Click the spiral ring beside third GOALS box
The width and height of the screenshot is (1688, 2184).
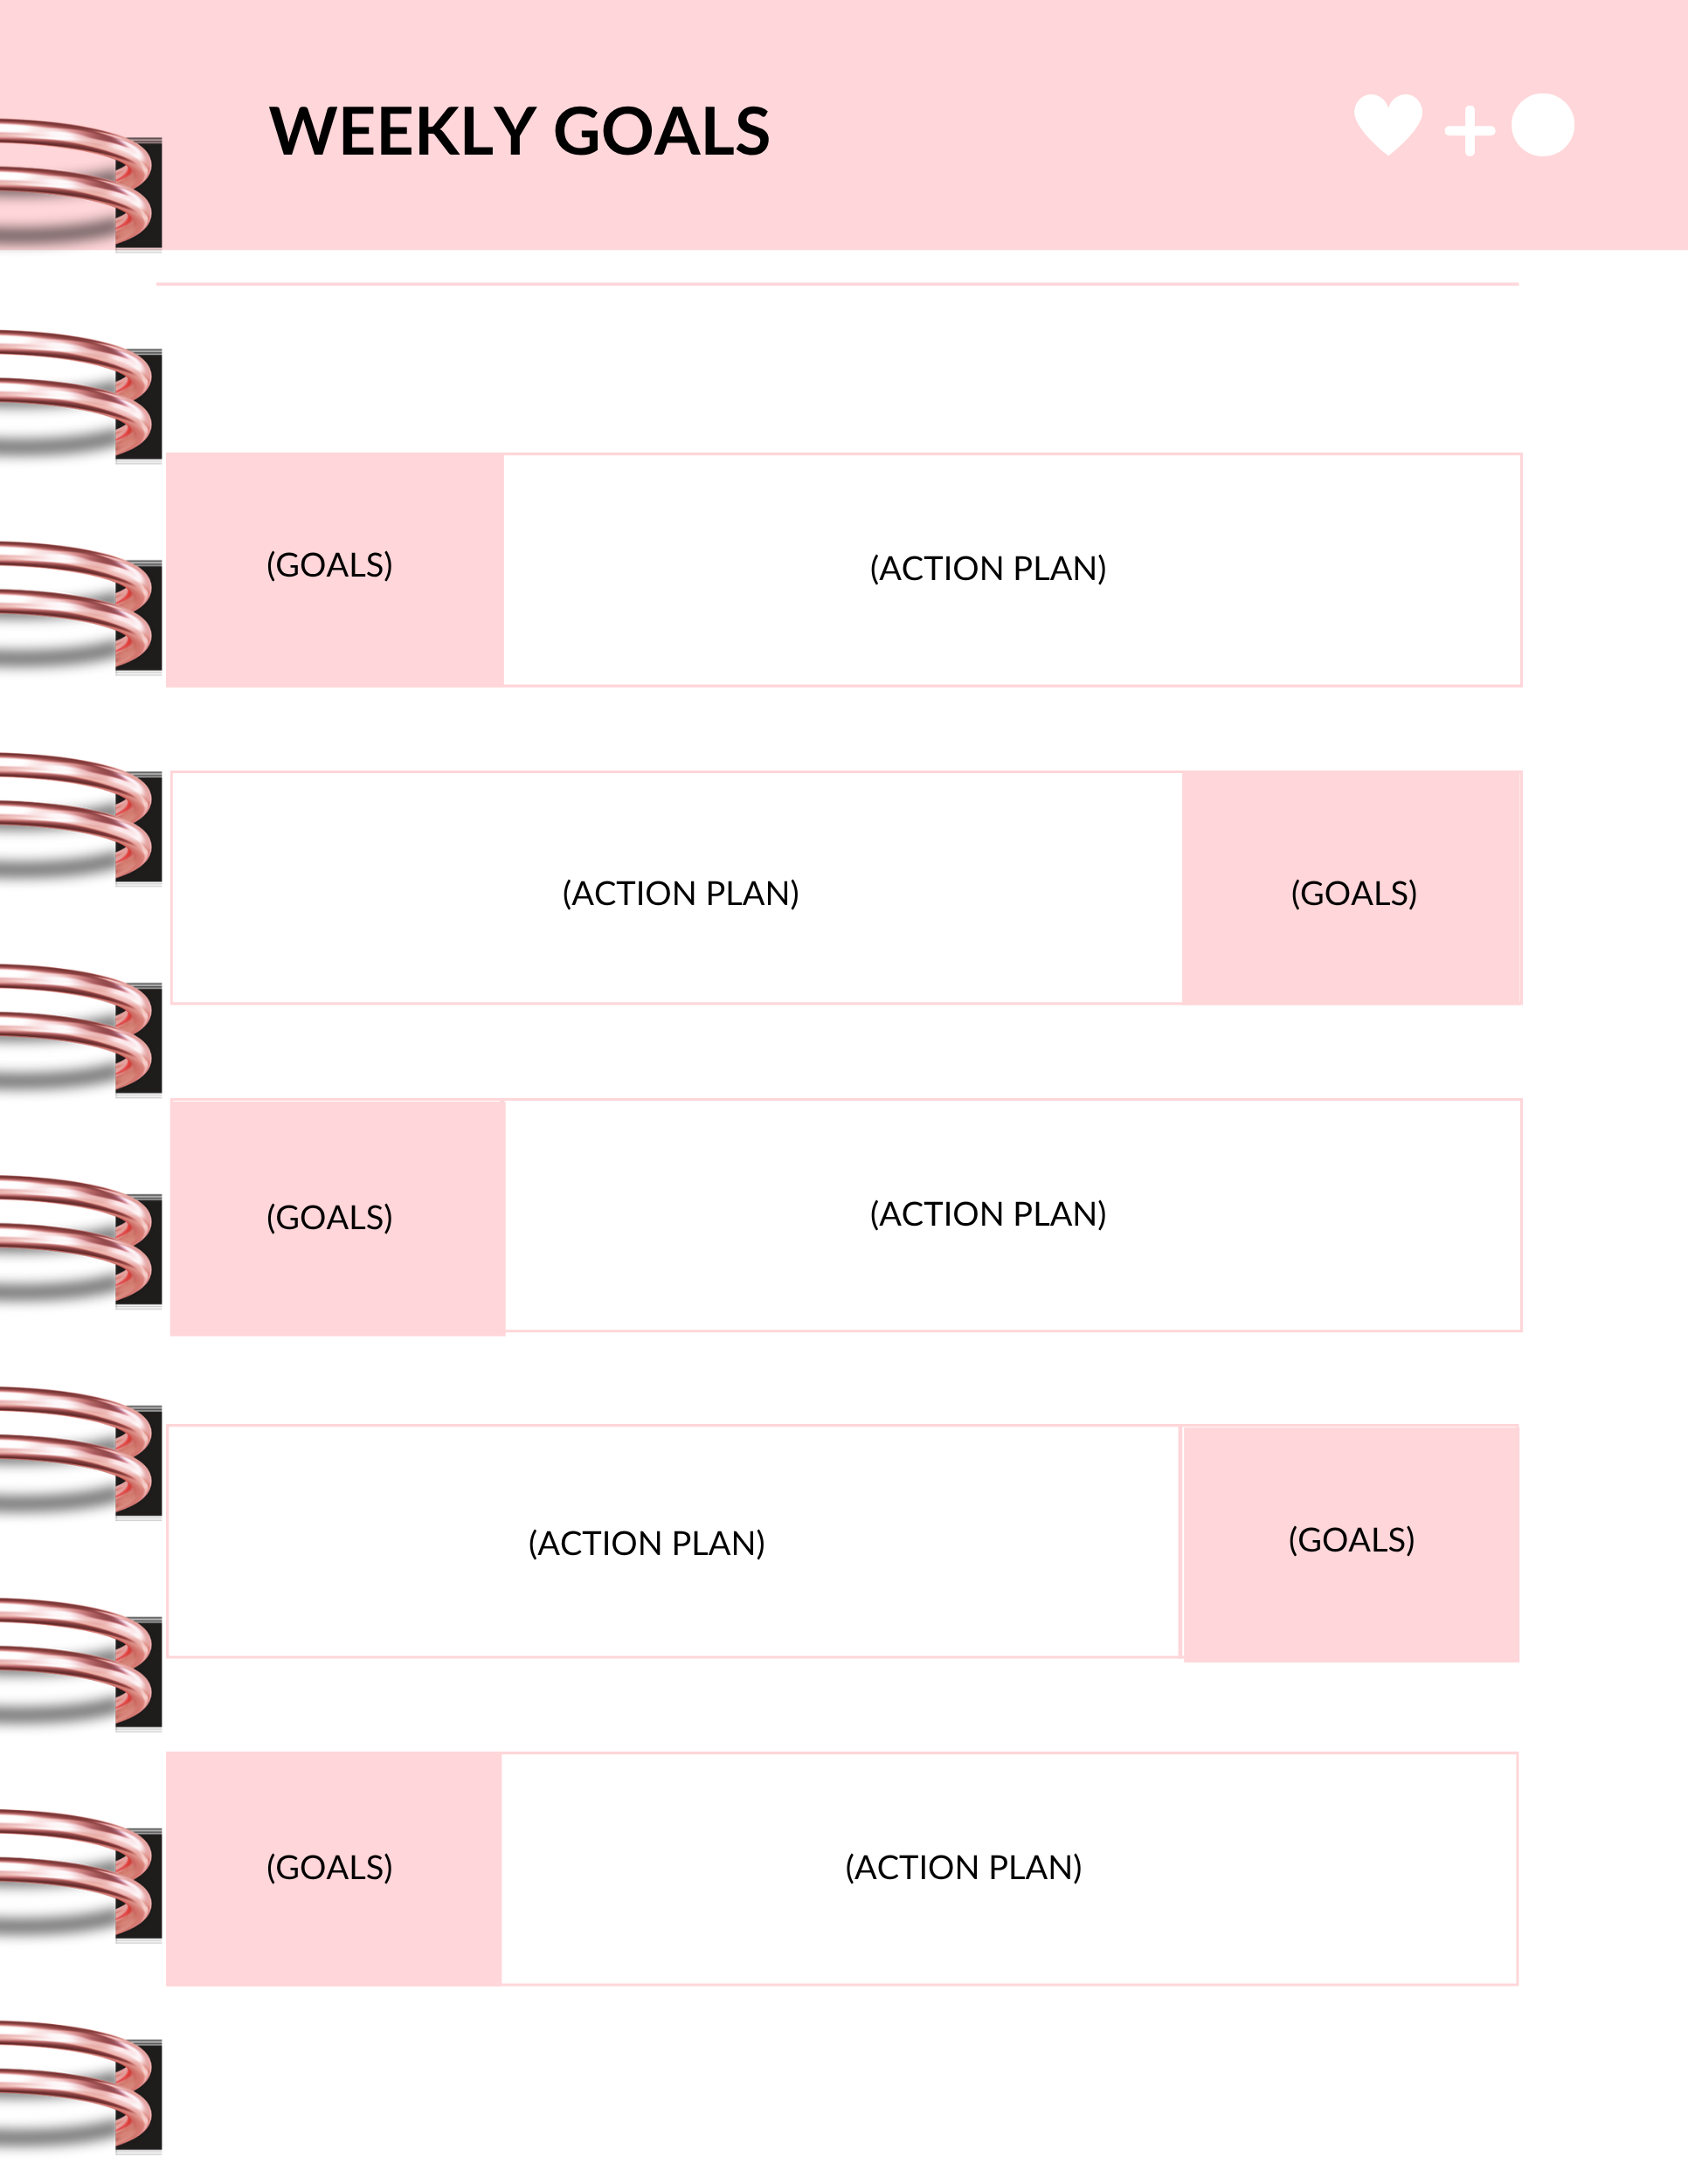(x=81, y=1243)
